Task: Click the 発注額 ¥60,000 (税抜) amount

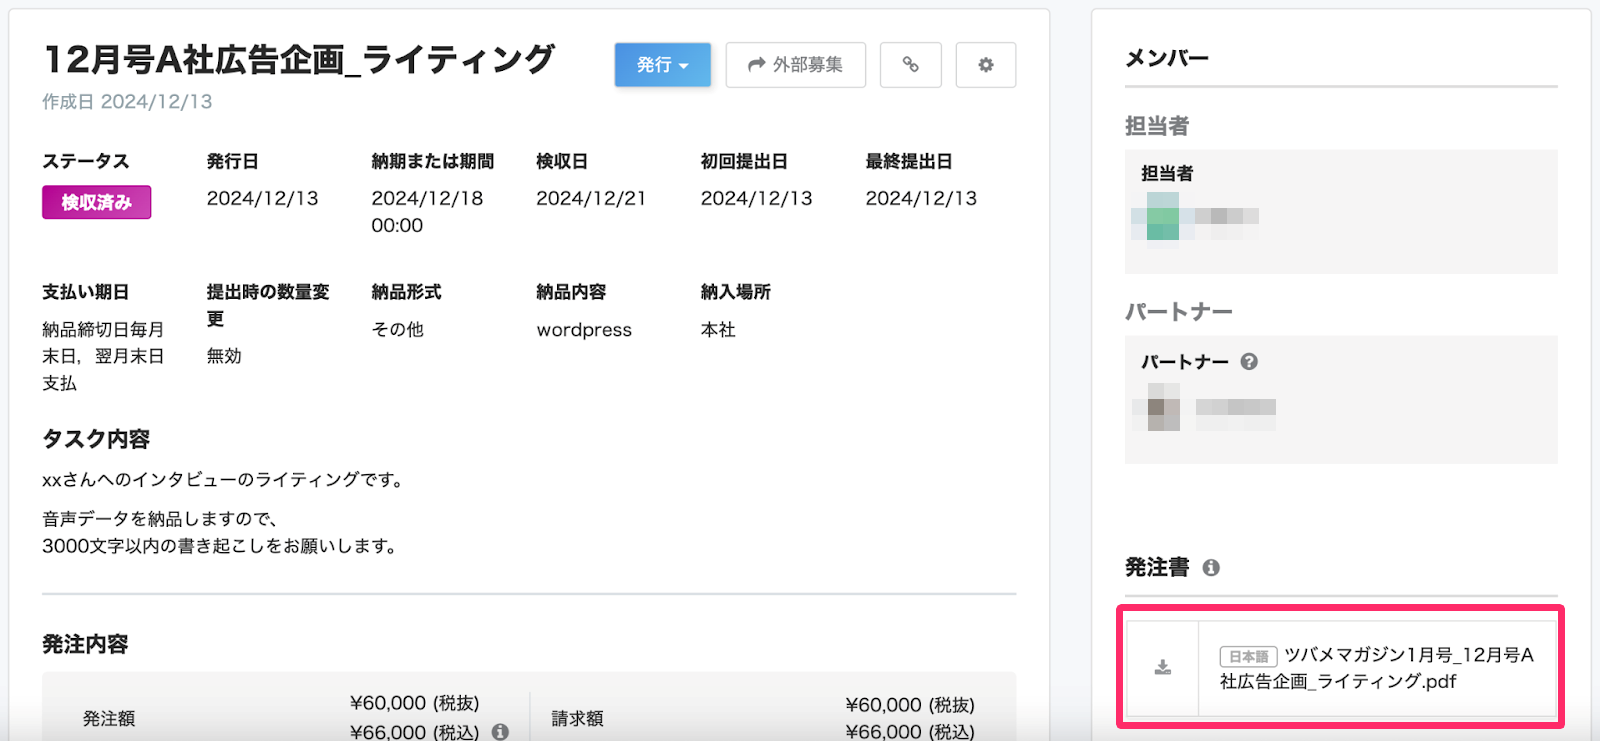Action: point(414,704)
